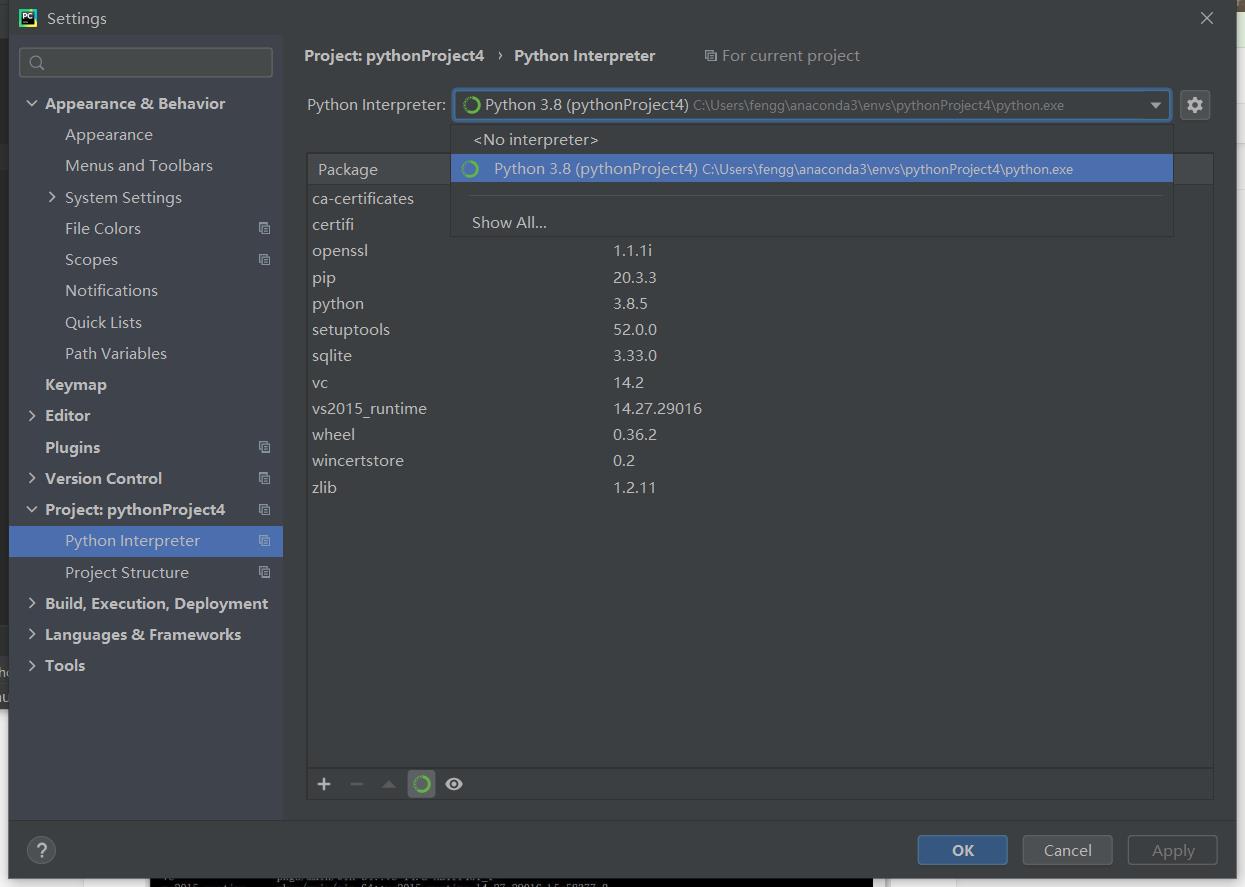Click the For current project icon
Screen dimensions: 1245x887
(710, 56)
